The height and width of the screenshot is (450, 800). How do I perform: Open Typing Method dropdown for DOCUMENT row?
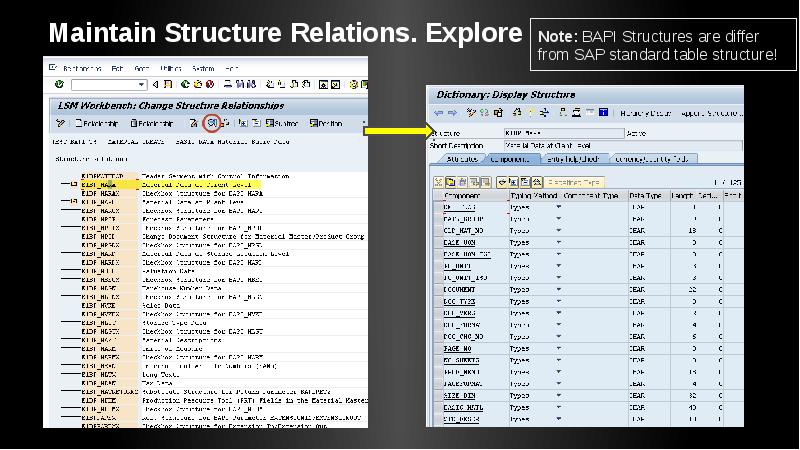click(x=559, y=289)
